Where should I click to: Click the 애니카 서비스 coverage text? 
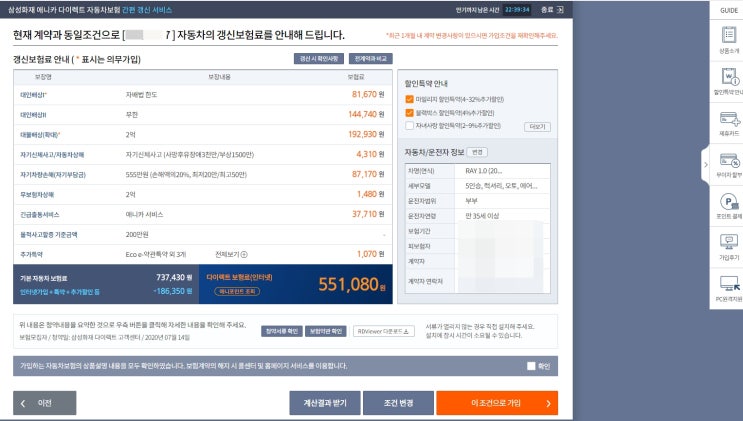coord(144,214)
